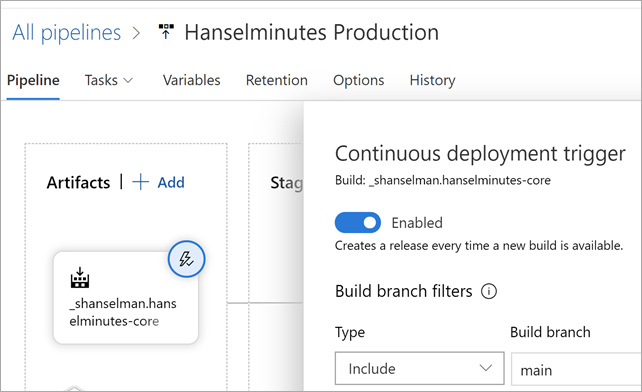Open the Retention tab

277,80
